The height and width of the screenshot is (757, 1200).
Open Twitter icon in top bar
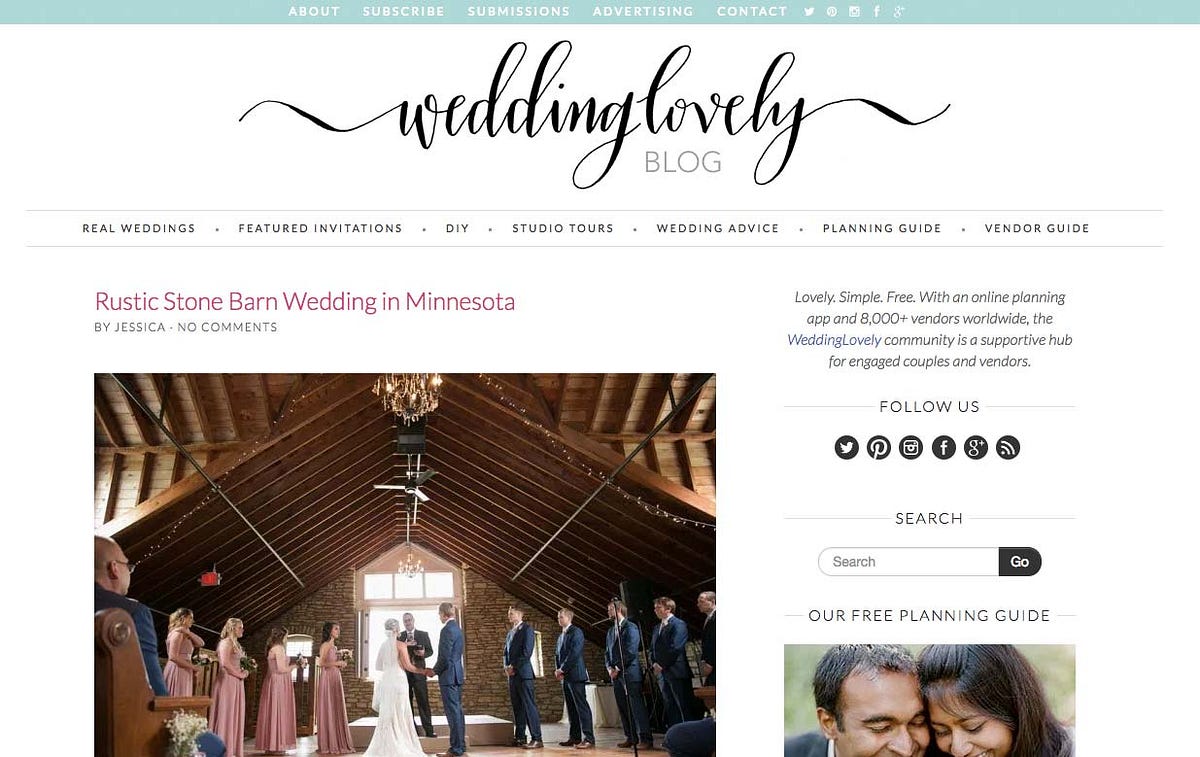coord(809,12)
